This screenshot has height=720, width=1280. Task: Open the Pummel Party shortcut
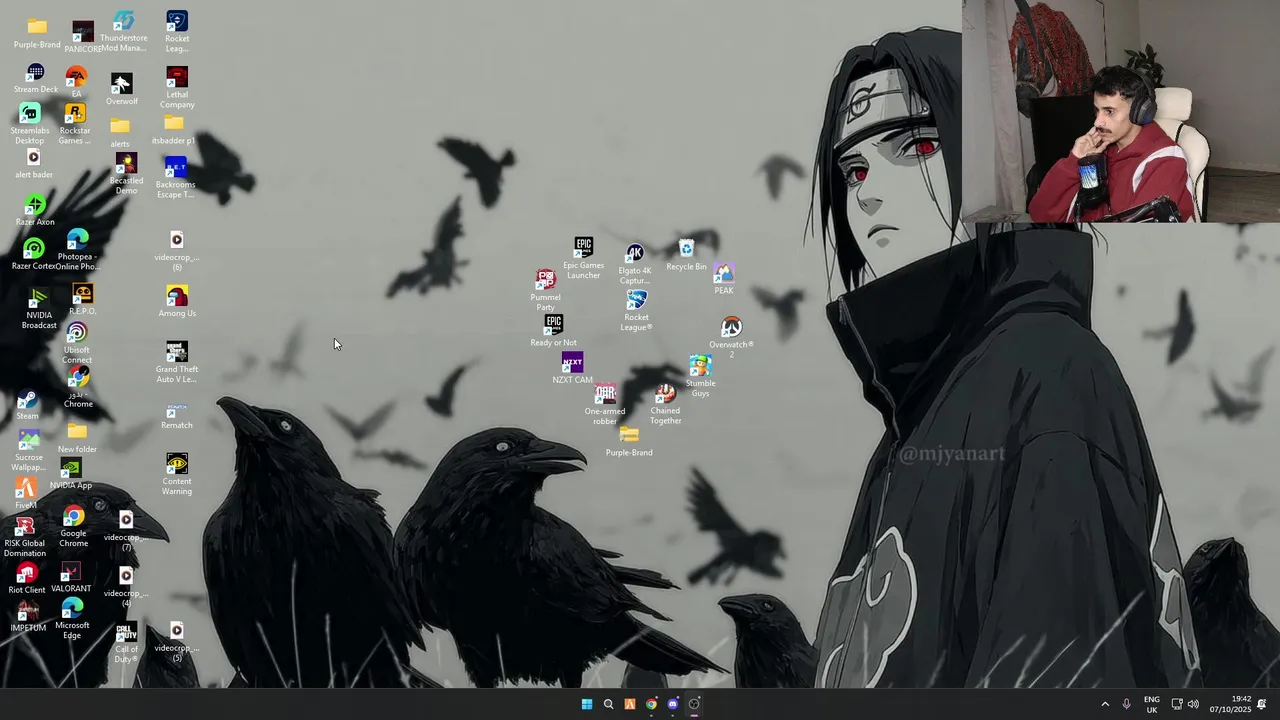pyautogui.click(x=545, y=290)
